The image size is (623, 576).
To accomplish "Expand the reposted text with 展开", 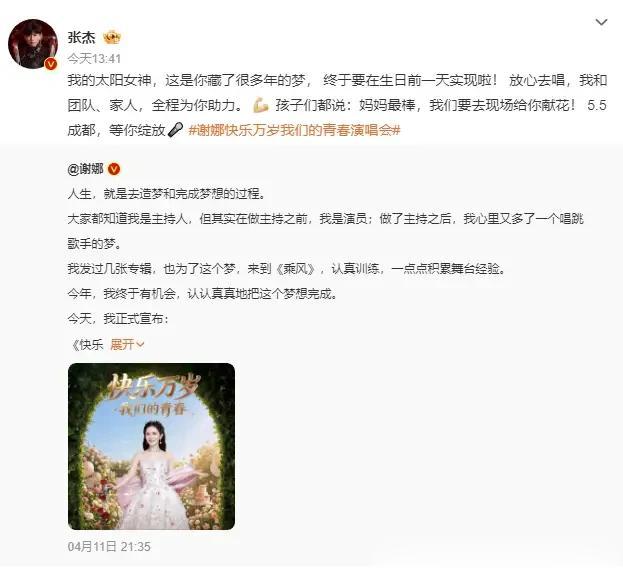I will click(122, 344).
